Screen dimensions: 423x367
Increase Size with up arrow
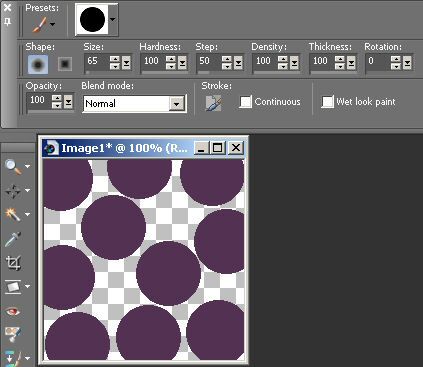pos(115,58)
